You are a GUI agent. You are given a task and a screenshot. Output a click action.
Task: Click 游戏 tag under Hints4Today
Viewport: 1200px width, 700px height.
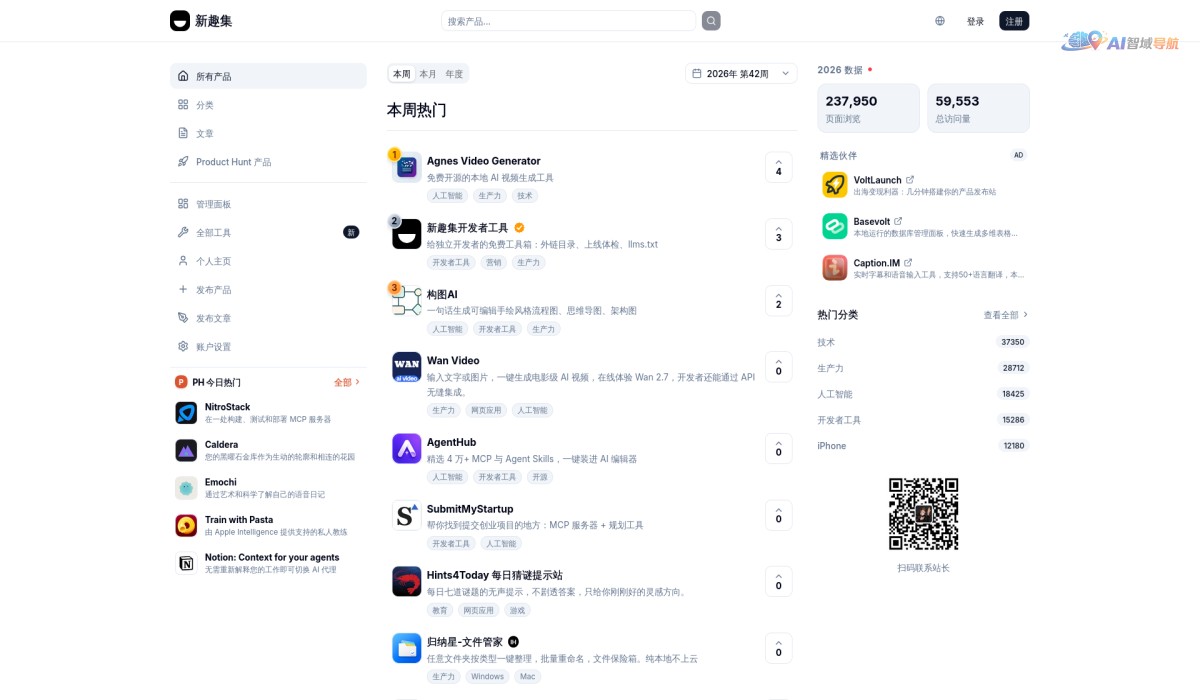coord(516,610)
